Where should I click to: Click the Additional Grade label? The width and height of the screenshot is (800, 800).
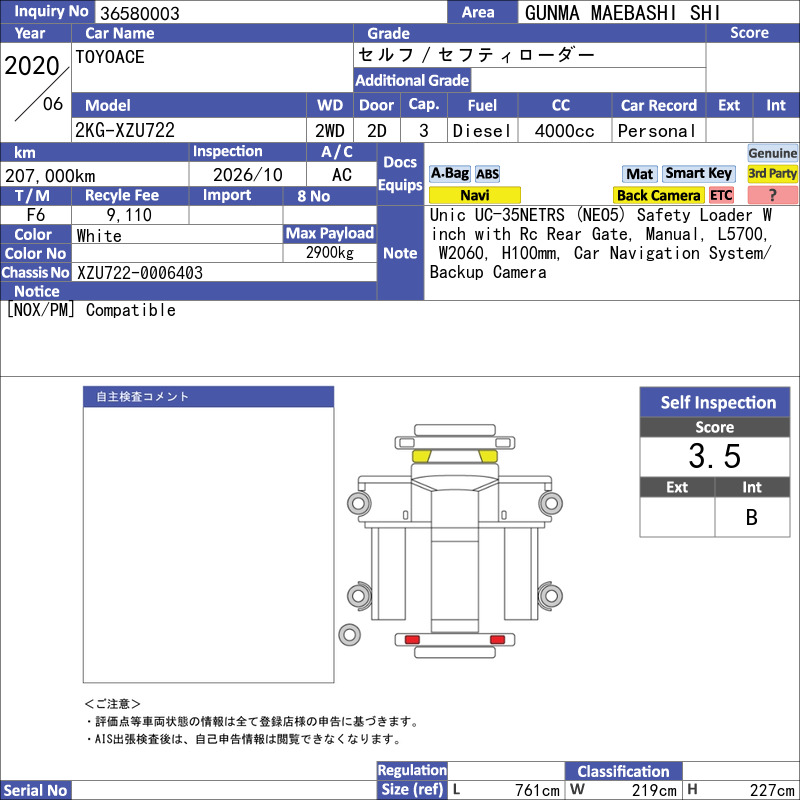412,80
